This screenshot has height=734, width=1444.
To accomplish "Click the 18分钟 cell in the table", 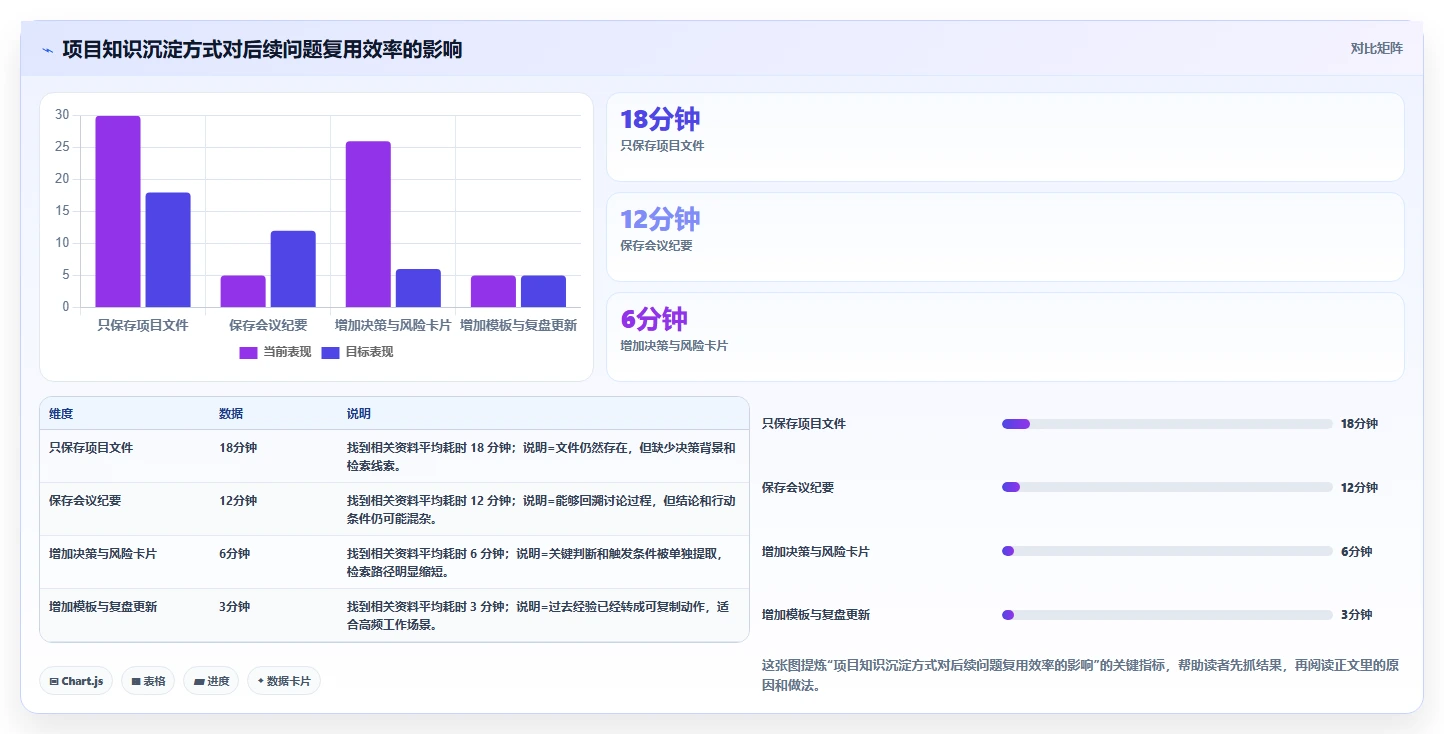I will coord(238,448).
